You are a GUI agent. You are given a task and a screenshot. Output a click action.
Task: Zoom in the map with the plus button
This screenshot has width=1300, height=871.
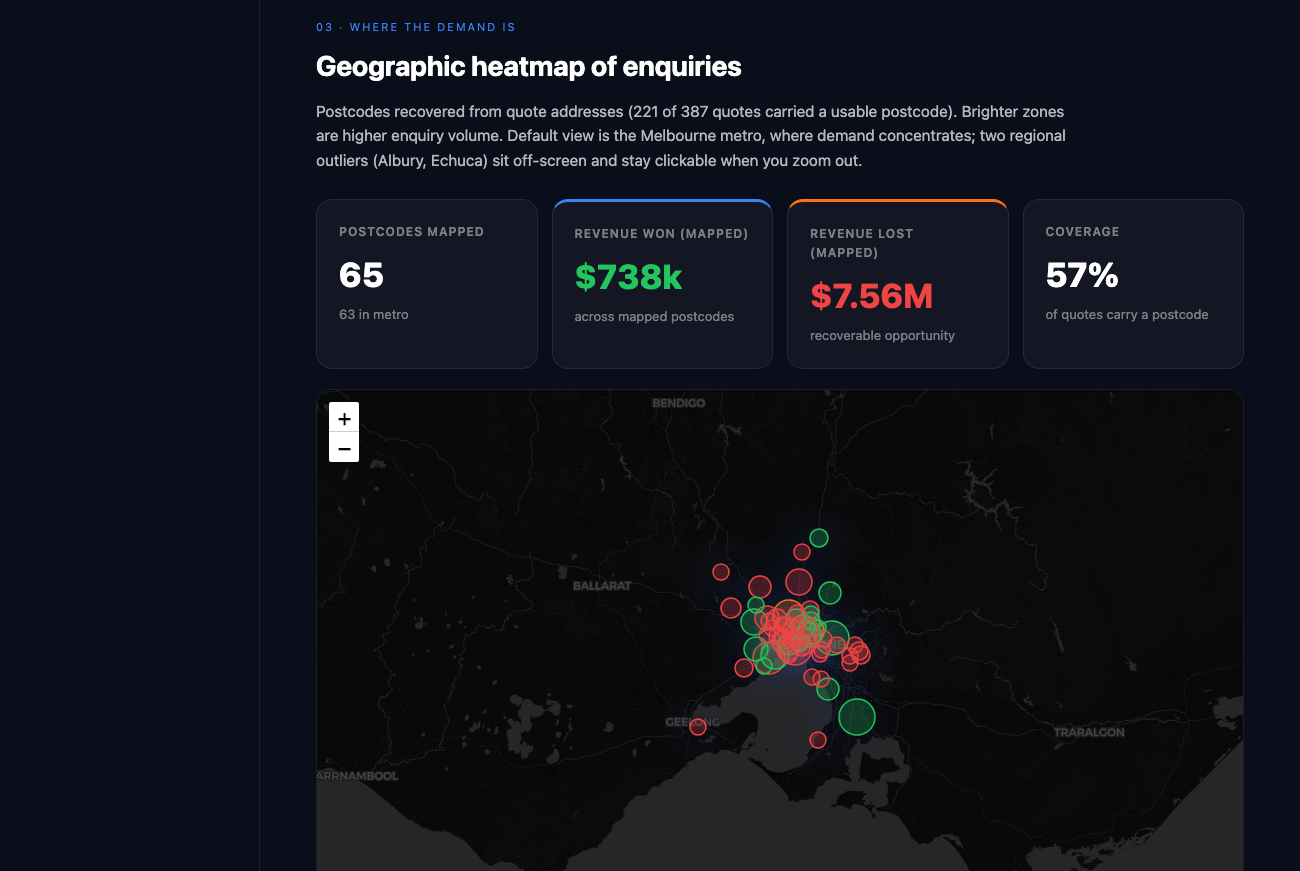pyautogui.click(x=344, y=418)
